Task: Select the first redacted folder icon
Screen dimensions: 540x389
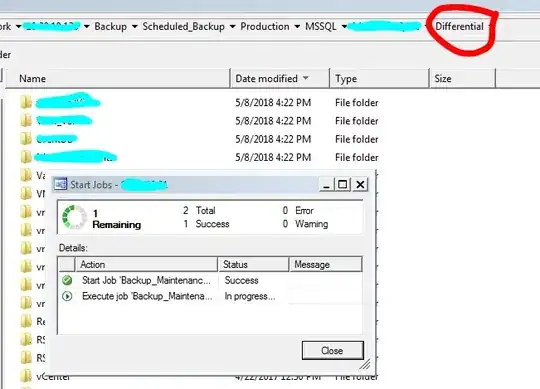Action: point(26,102)
